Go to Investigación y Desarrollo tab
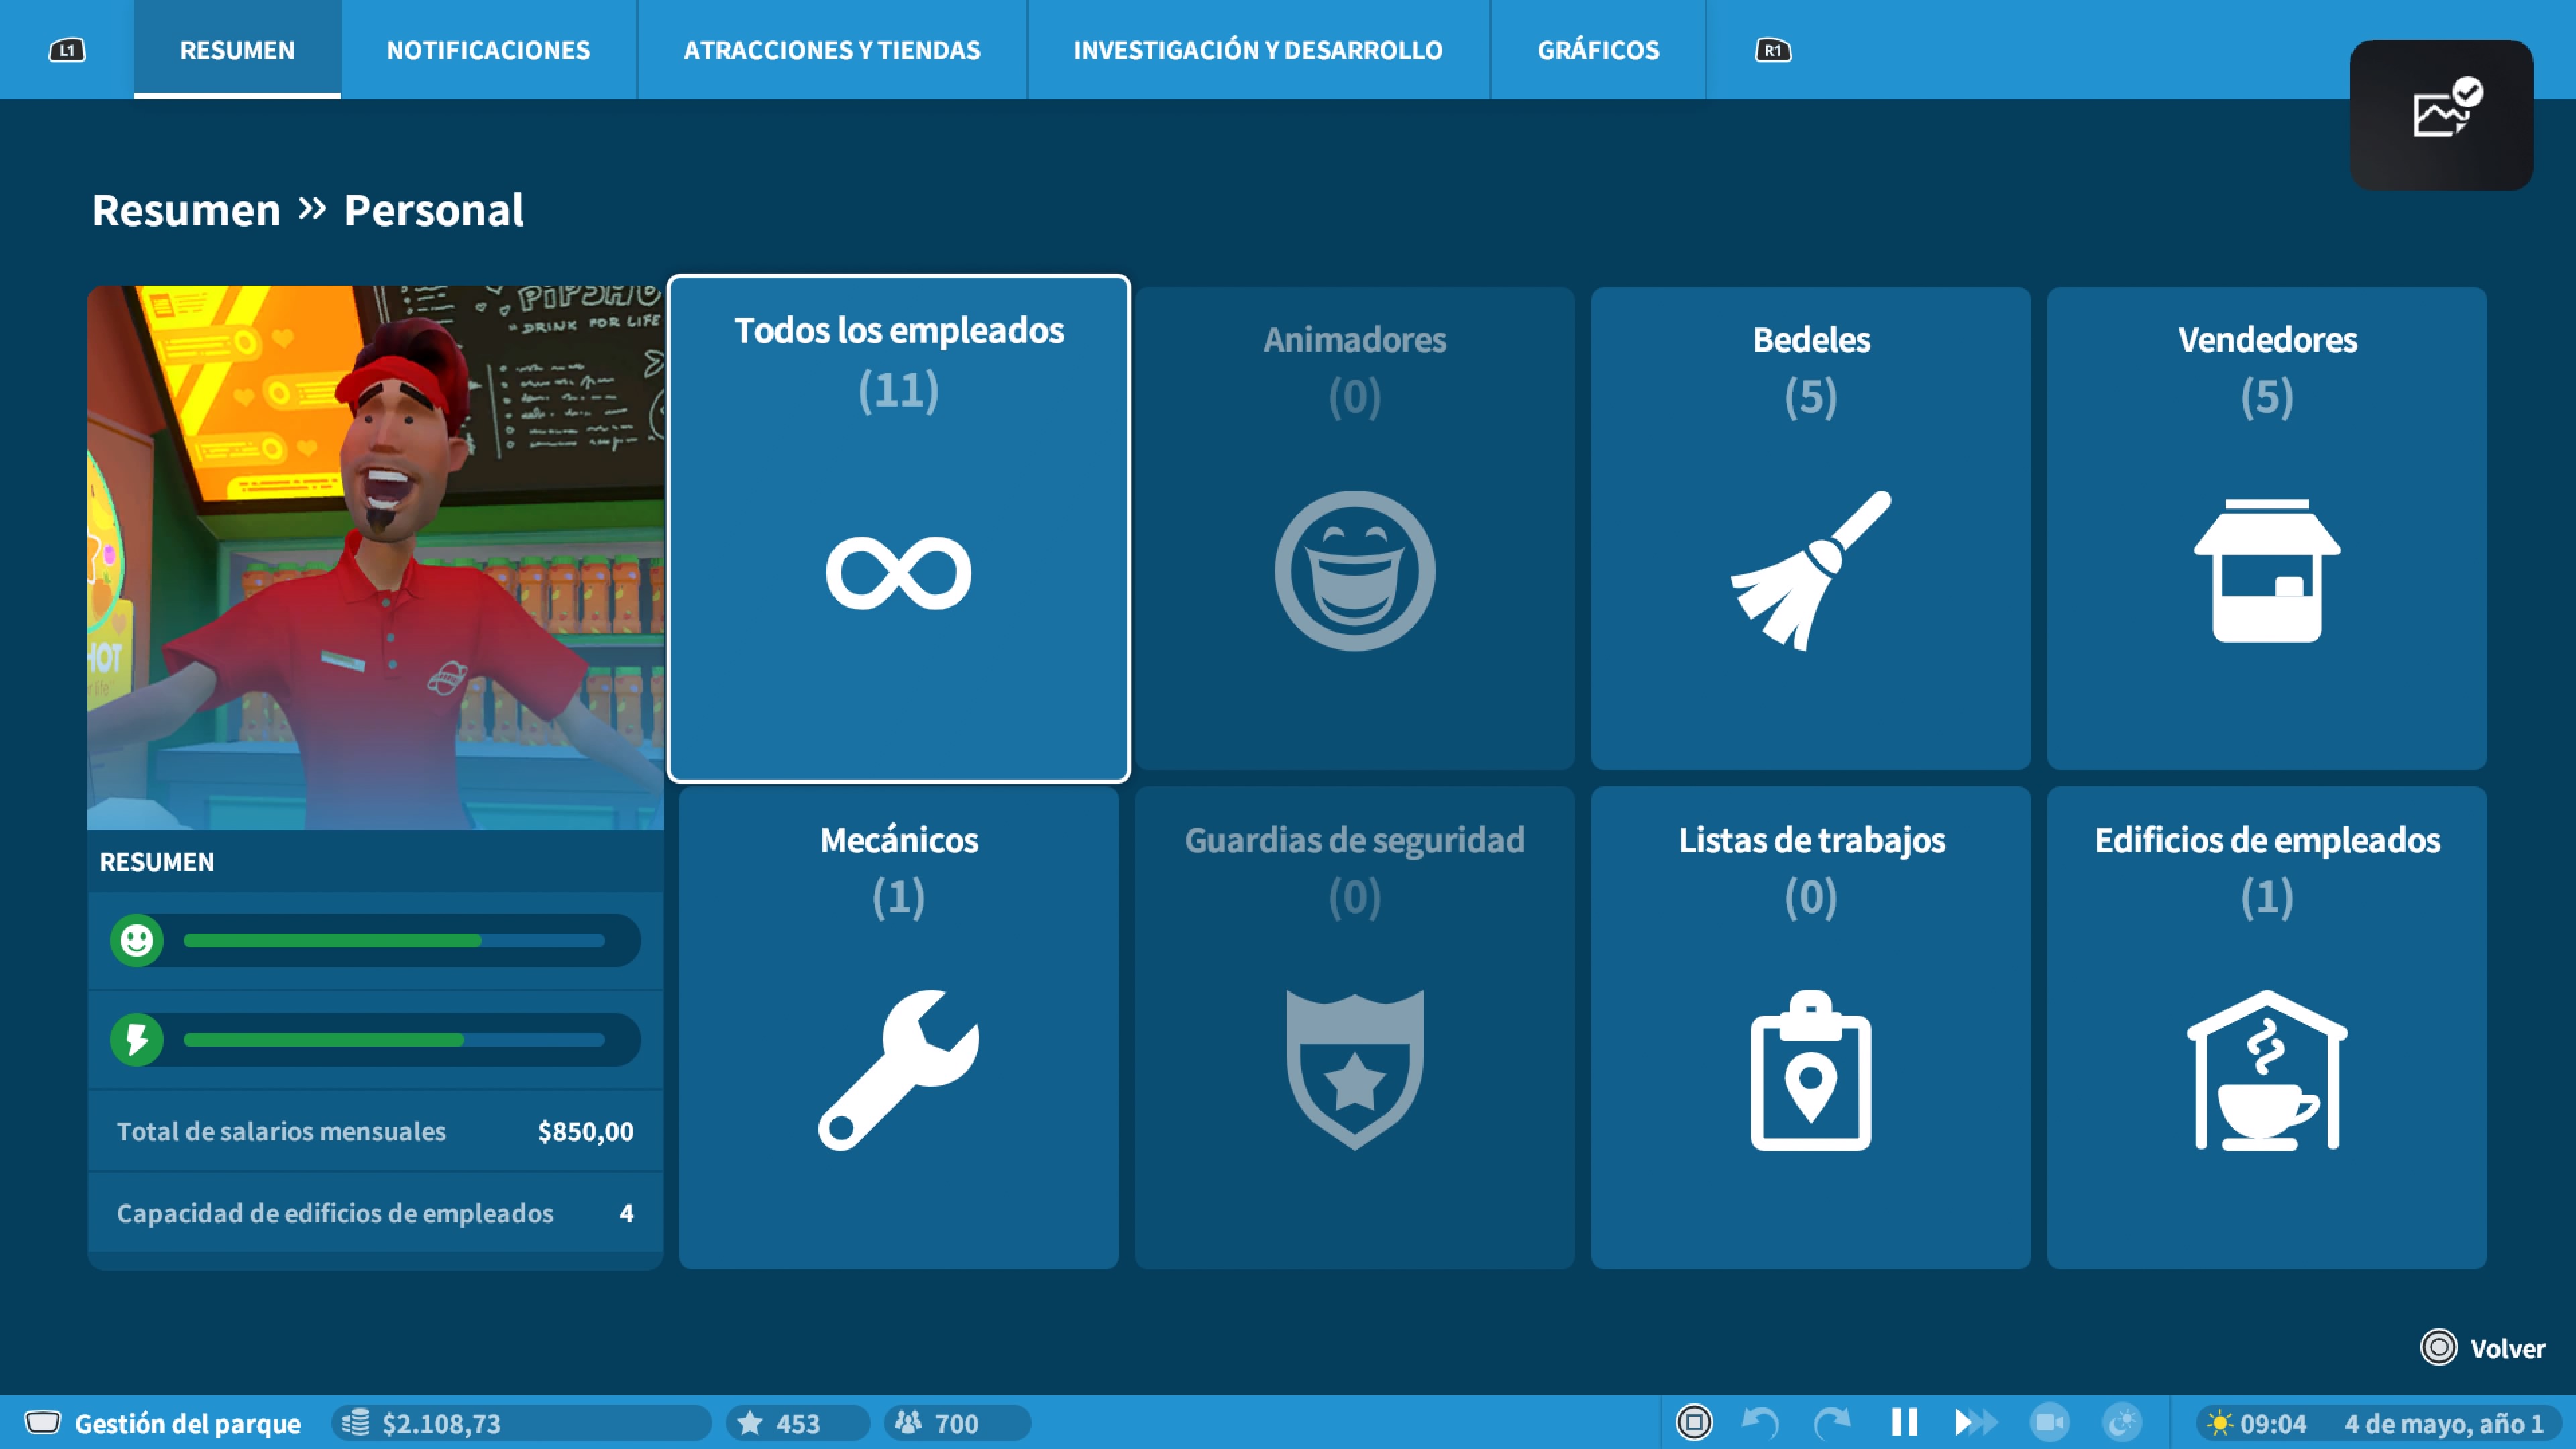This screenshot has height=1449, width=2576. (1257, 50)
